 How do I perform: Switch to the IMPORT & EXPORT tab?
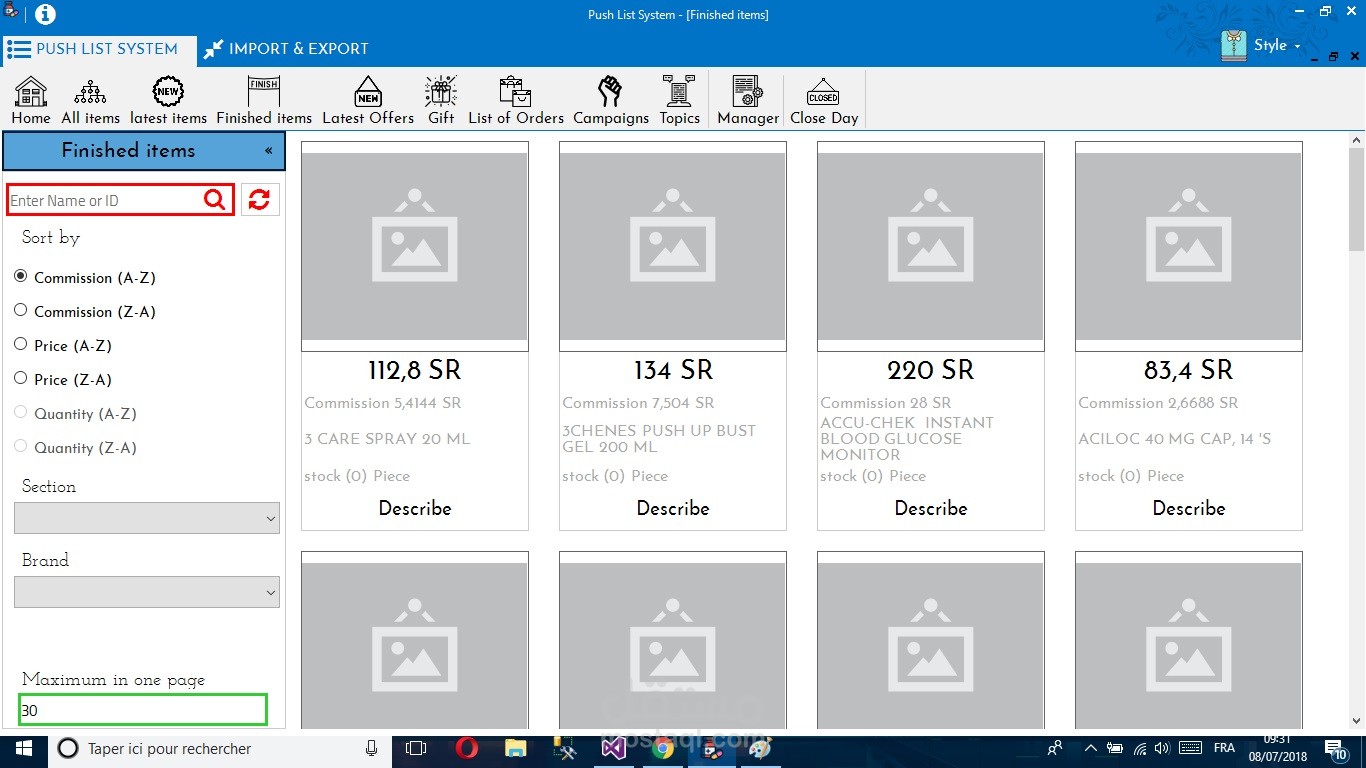click(x=287, y=49)
